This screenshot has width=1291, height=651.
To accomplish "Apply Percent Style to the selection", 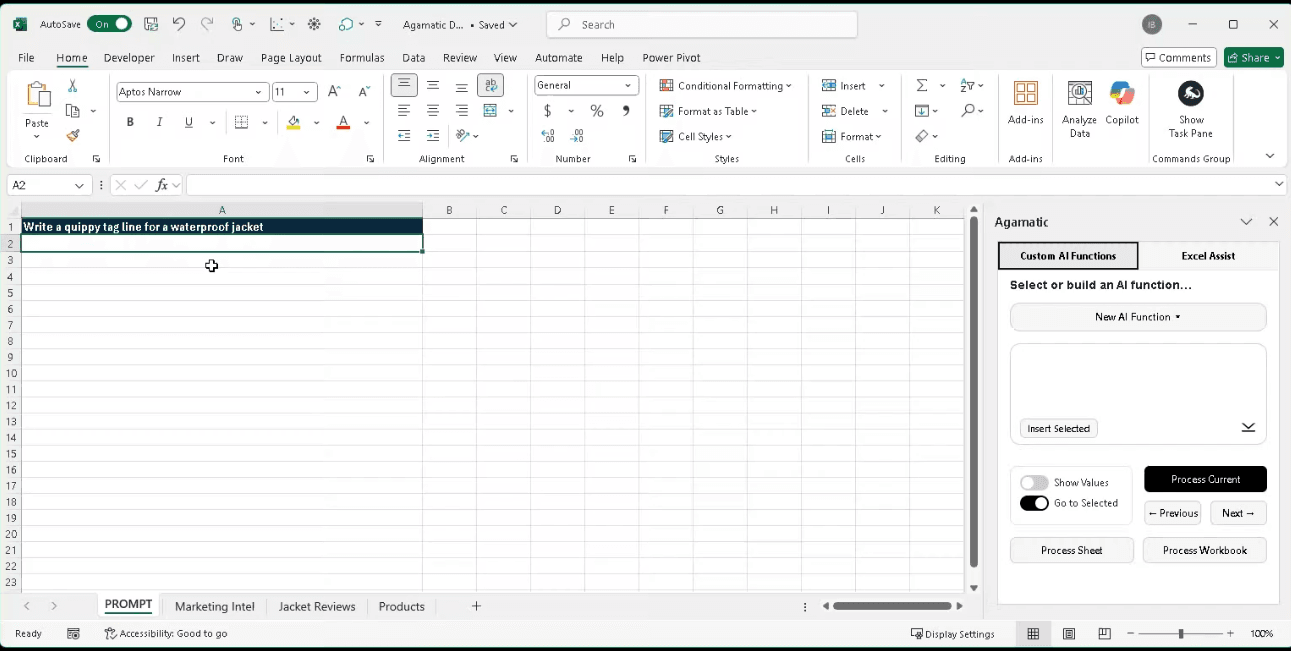I will (x=596, y=111).
